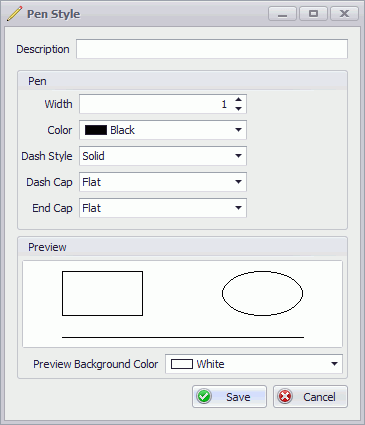Save the pen style
The height and width of the screenshot is (425, 365).
click(229, 397)
